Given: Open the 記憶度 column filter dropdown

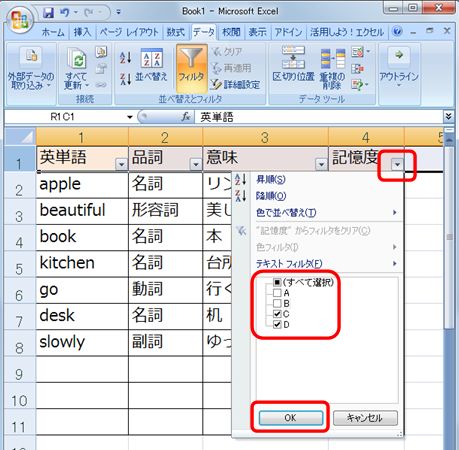Looking at the screenshot, I should 397,164.
